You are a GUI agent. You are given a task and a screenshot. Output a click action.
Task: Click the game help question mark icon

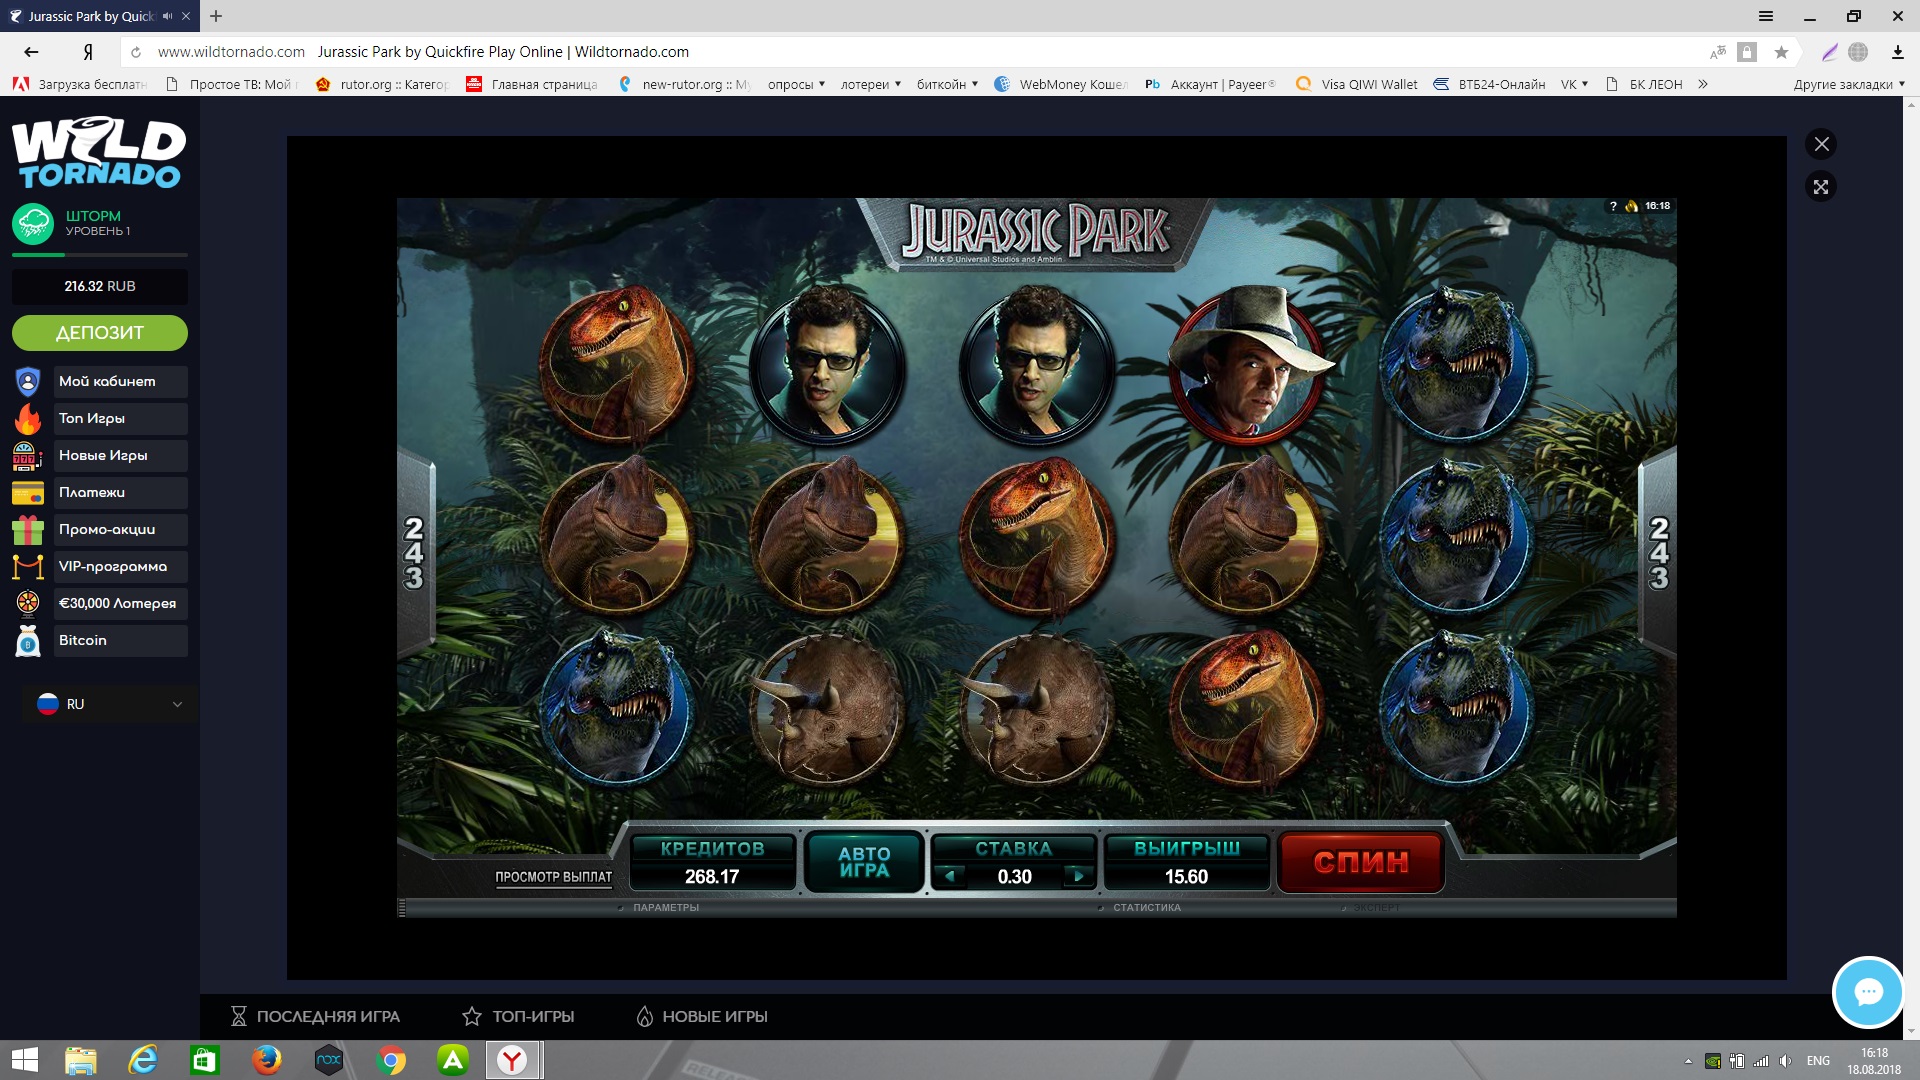tap(1613, 206)
